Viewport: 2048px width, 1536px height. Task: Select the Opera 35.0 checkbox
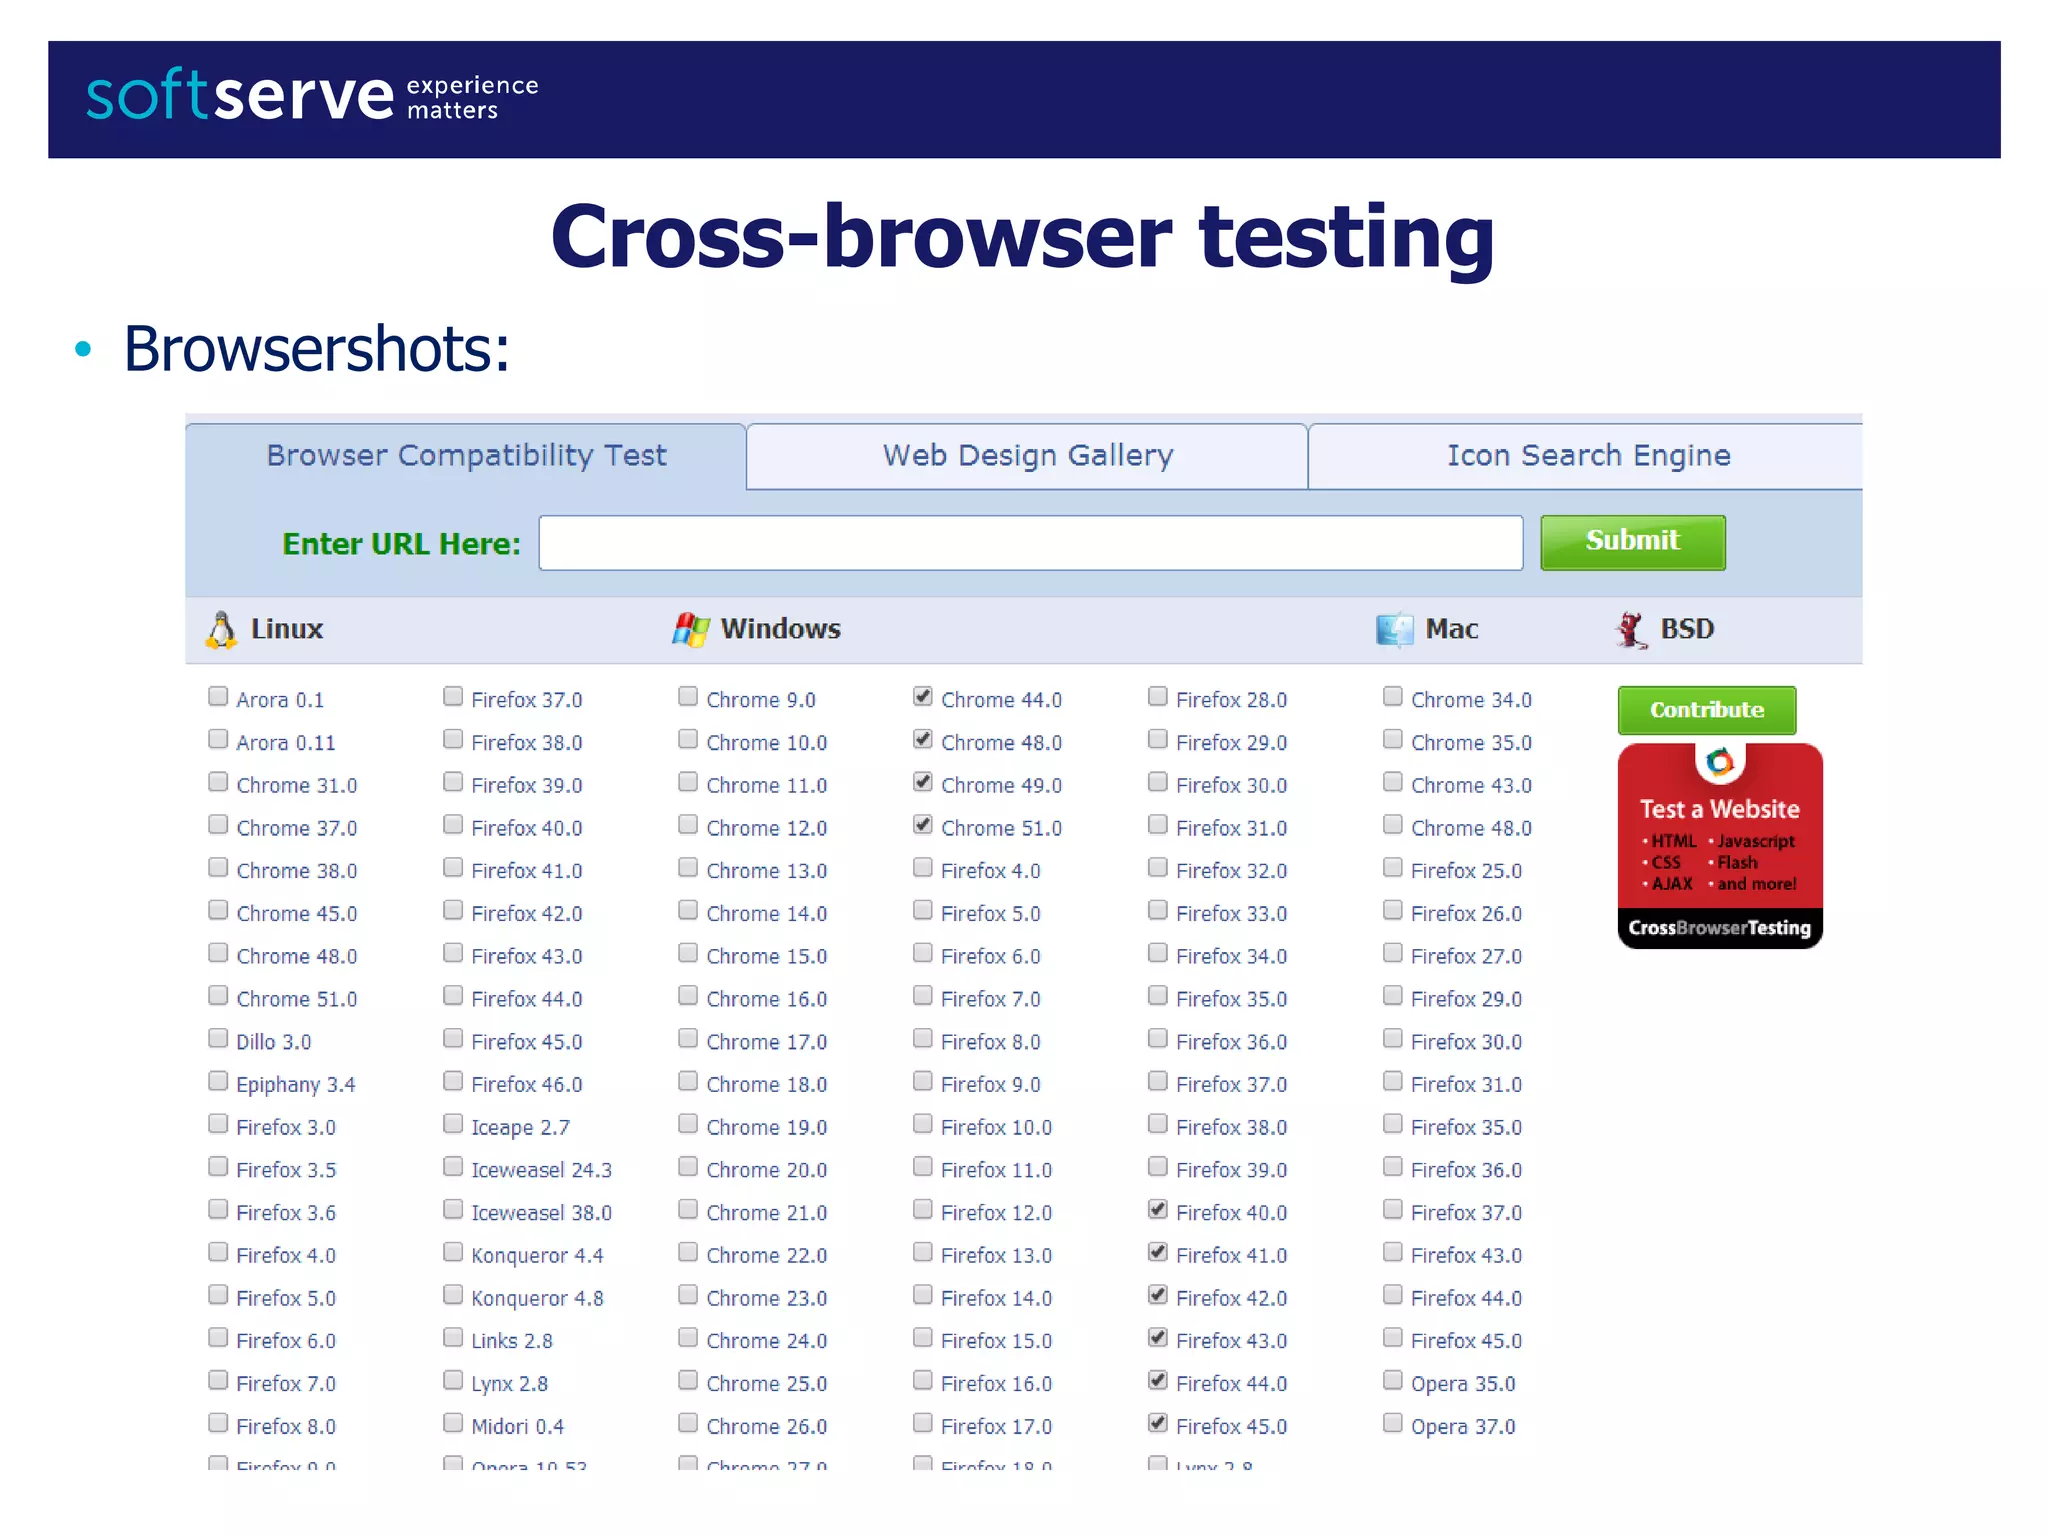[1393, 1380]
